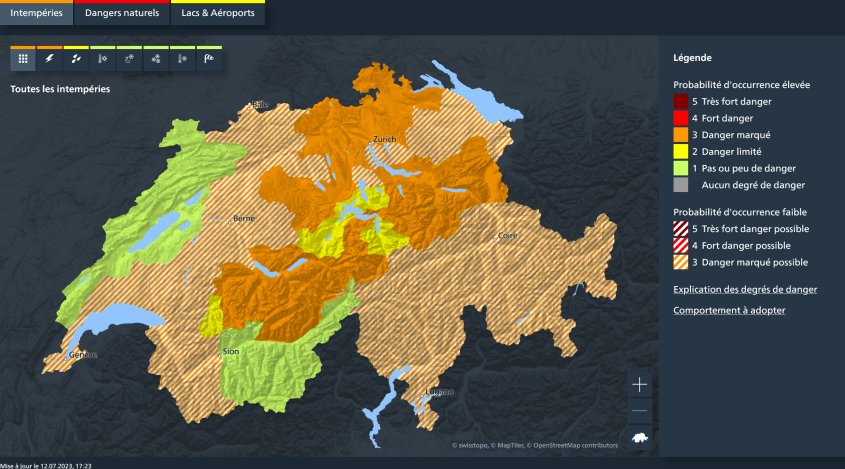This screenshot has height=469, width=845.
Task: Open Comportement à adopter link
Action: point(729,310)
